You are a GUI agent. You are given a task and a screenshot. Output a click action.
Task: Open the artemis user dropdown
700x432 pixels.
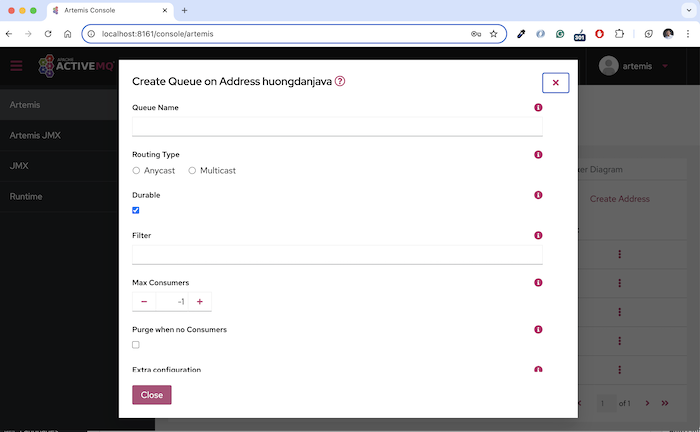tap(634, 66)
